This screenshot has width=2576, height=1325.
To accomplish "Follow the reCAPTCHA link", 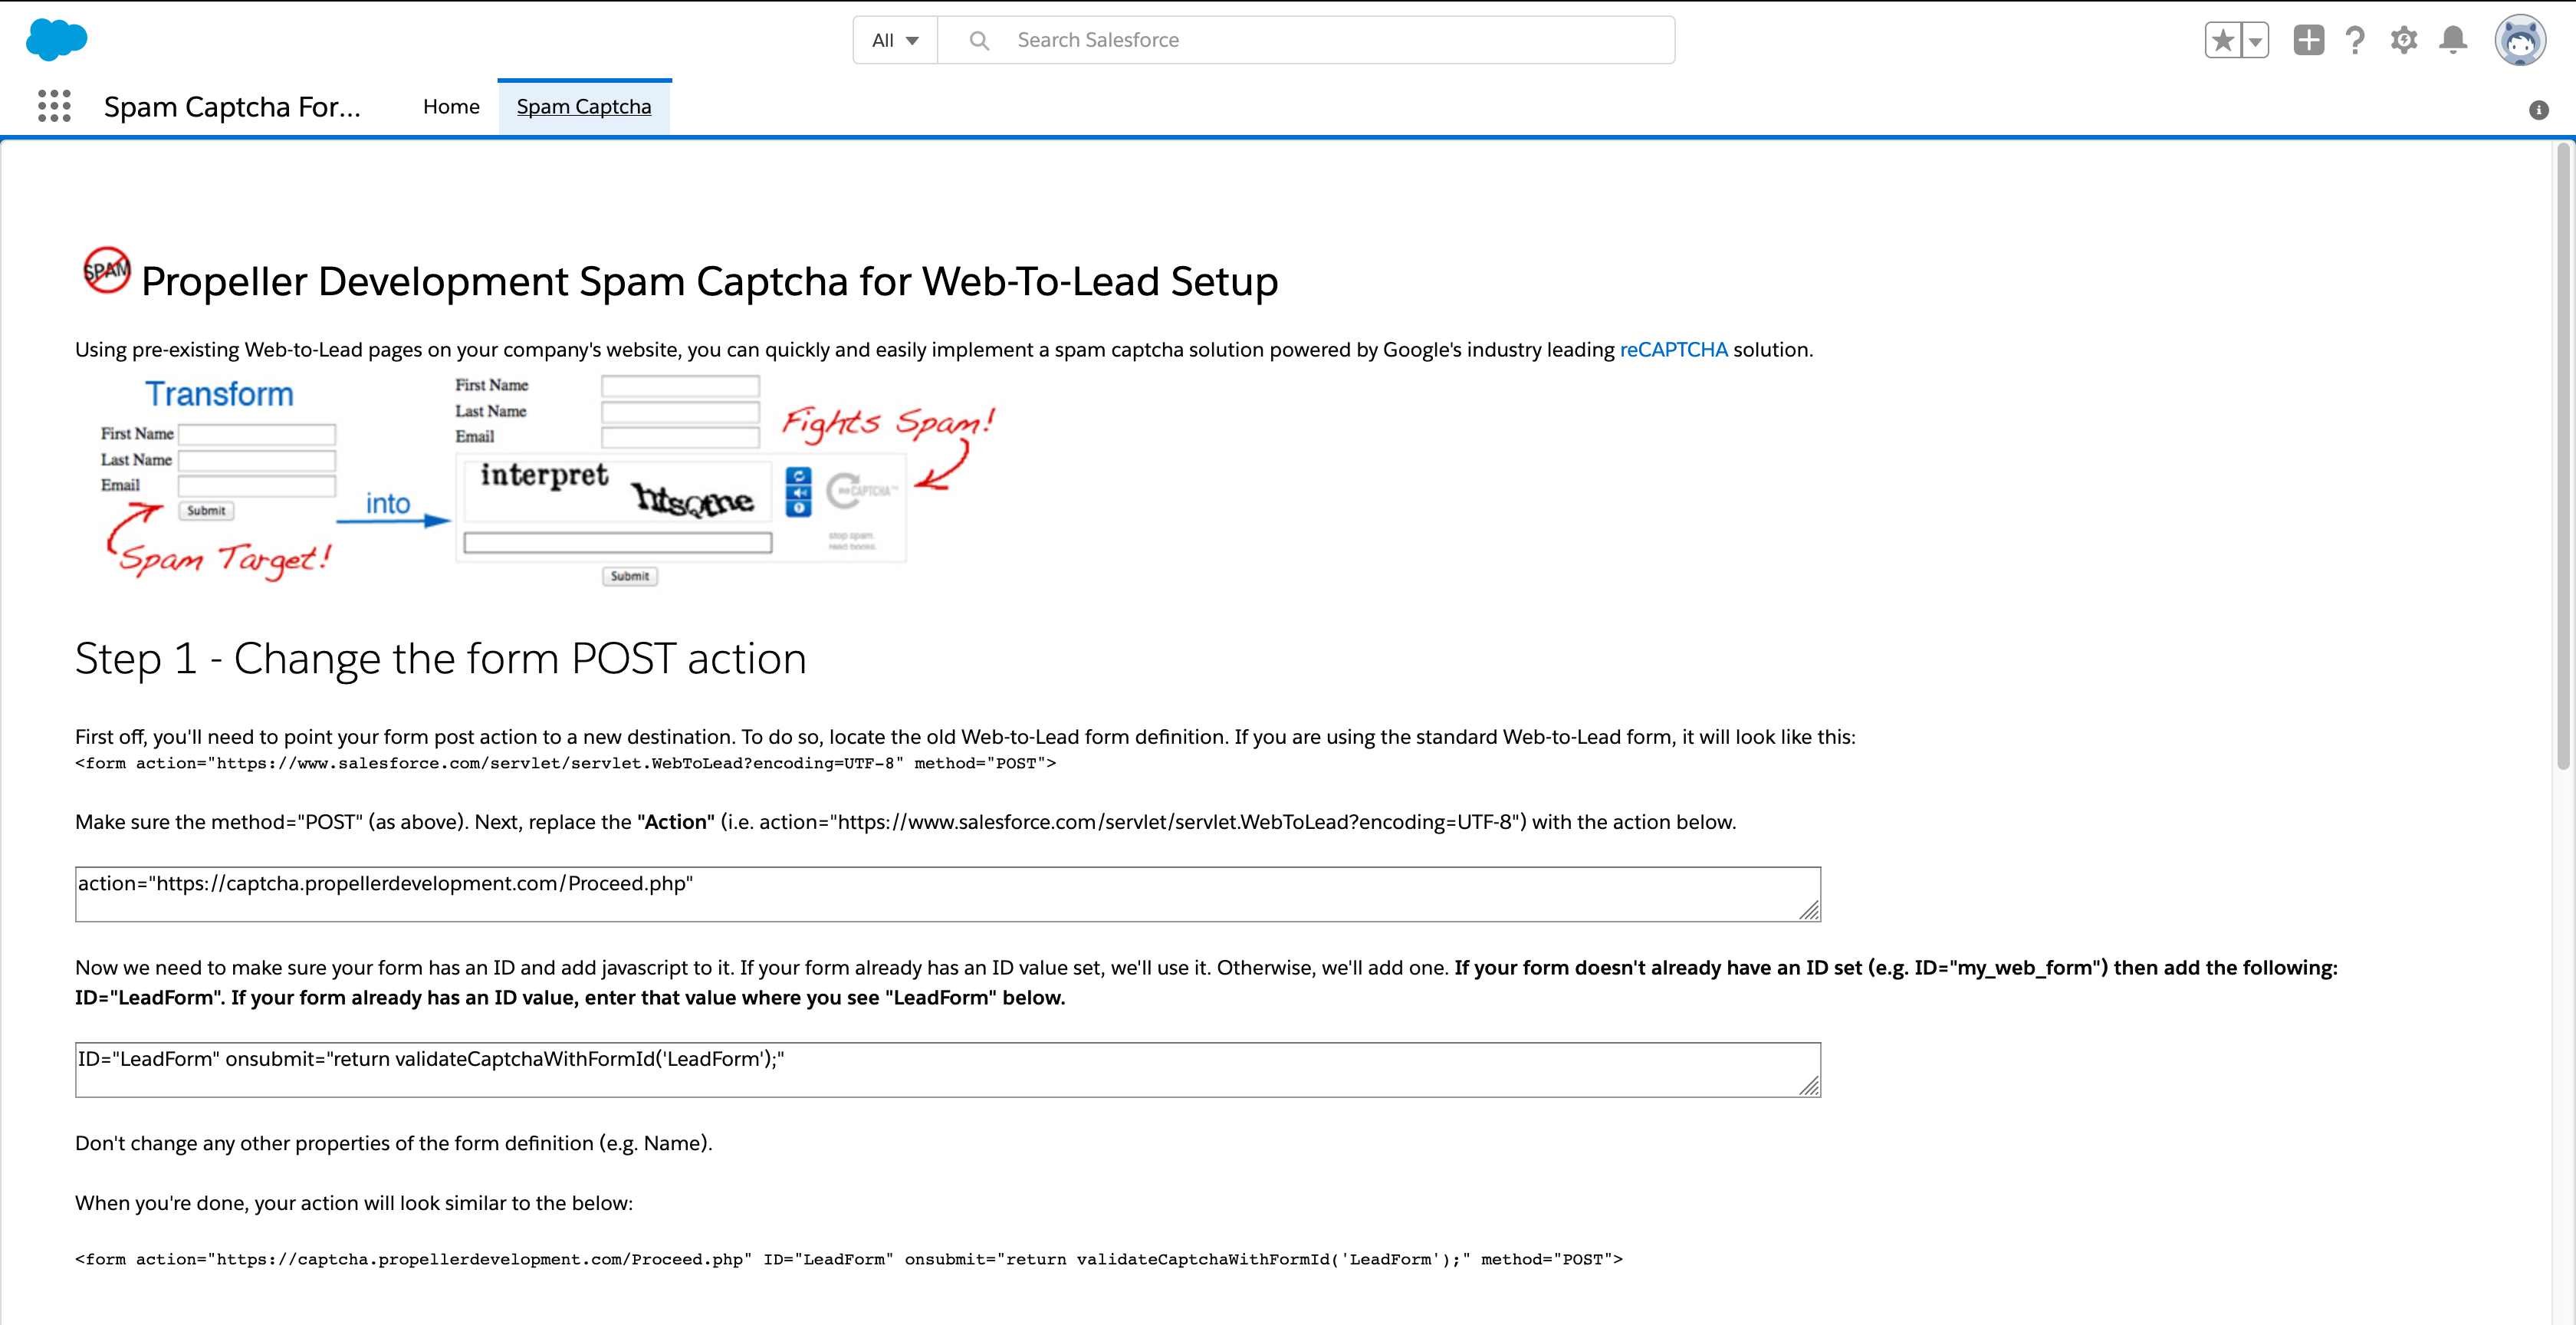I will [1673, 349].
